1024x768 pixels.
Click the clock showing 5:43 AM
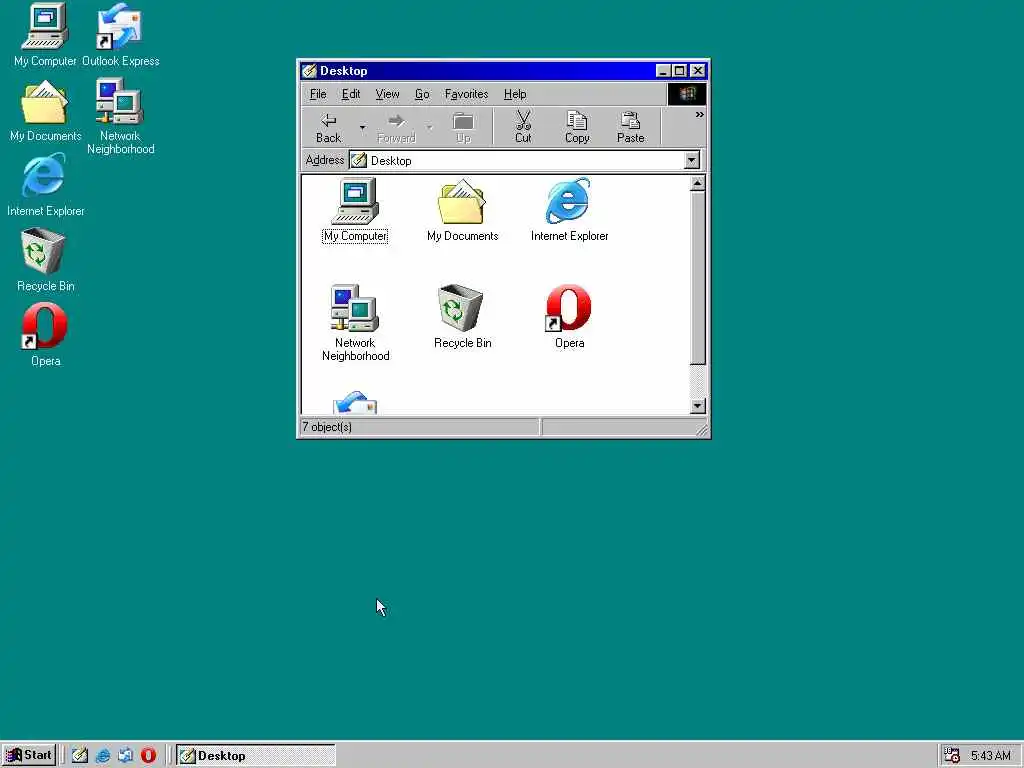(x=990, y=756)
